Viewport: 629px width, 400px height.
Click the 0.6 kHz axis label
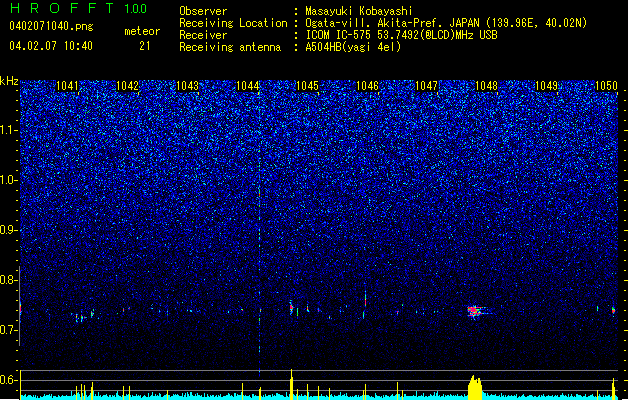(8, 380)
